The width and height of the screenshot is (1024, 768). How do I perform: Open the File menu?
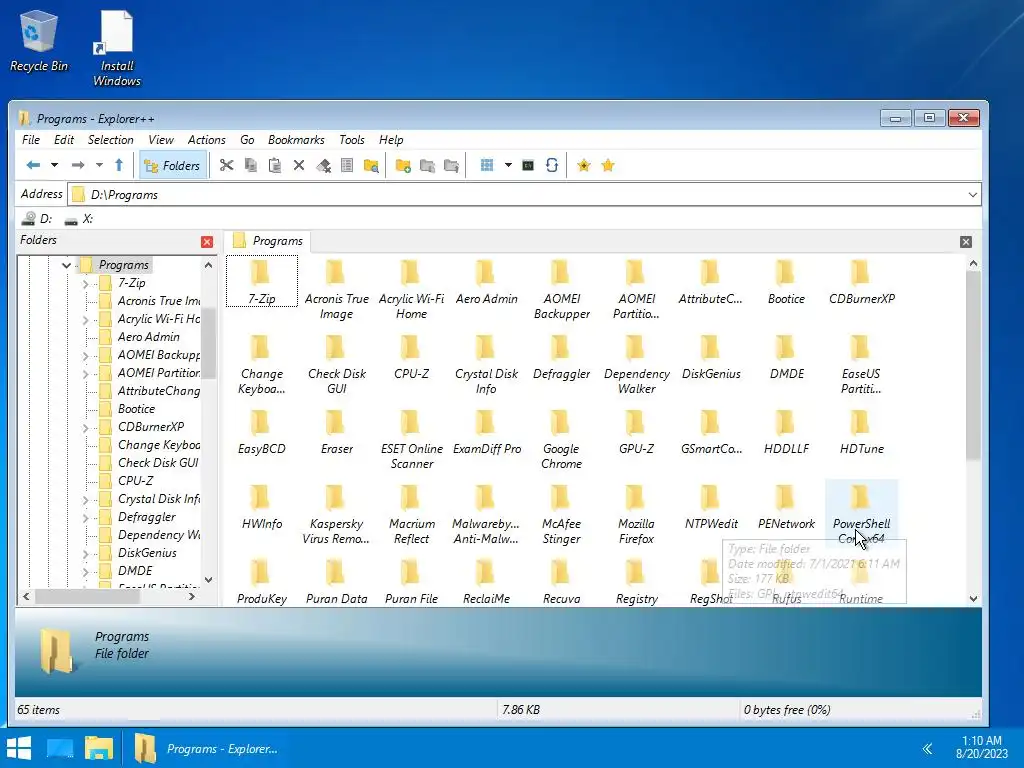point(31,140)
